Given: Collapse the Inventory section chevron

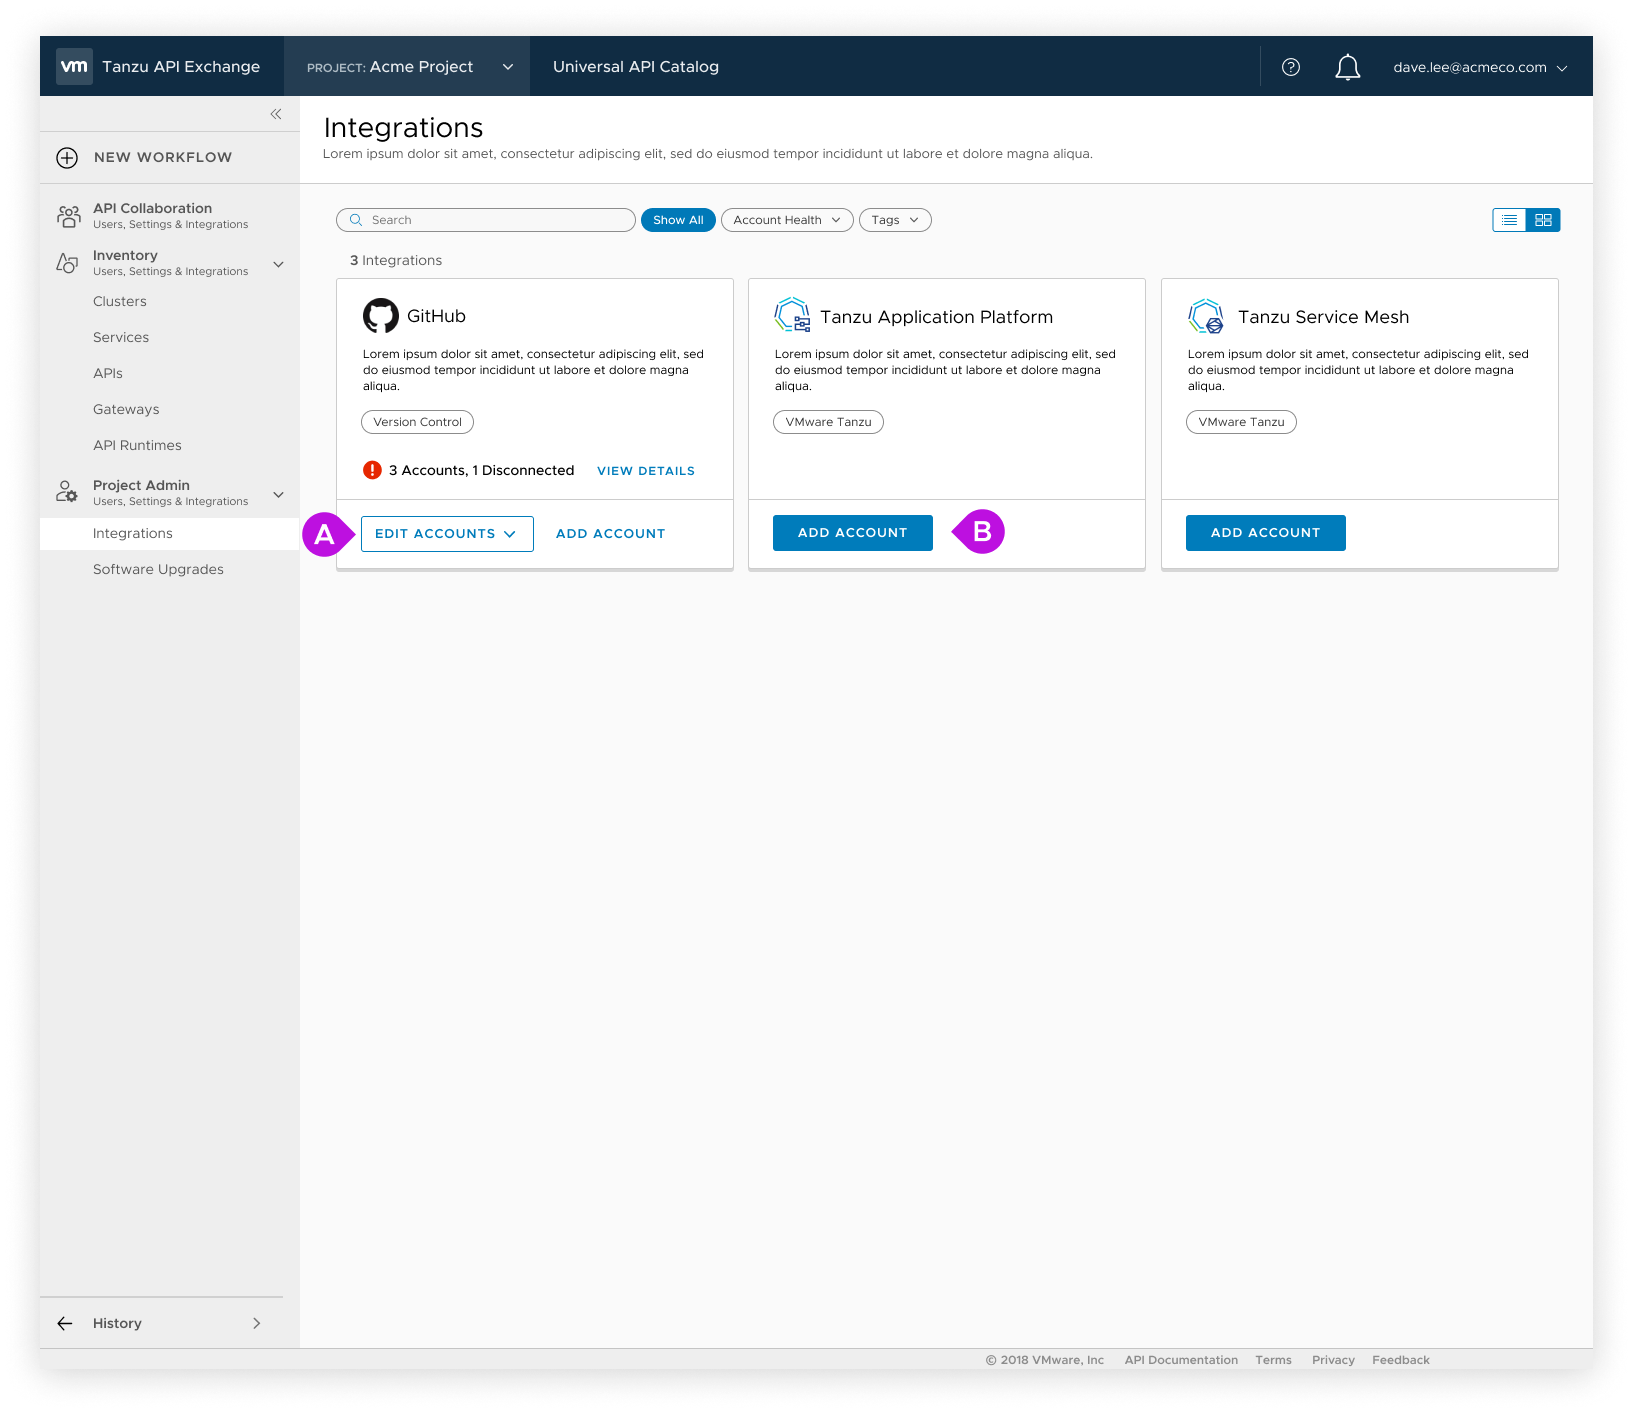Looking at the screenshot, I should coord(279,264).
